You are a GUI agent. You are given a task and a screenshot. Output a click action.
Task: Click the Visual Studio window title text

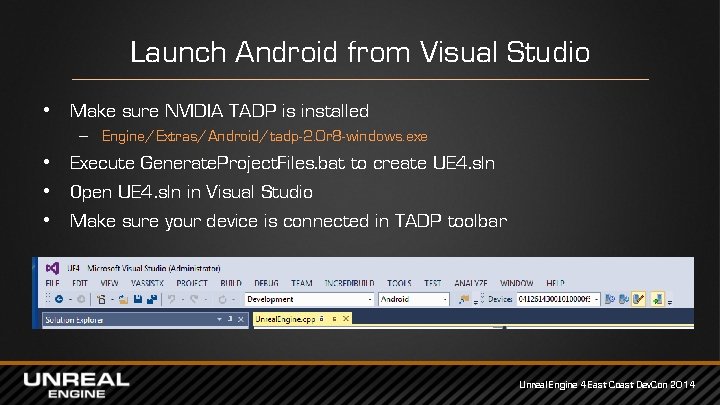coord(144,268)
